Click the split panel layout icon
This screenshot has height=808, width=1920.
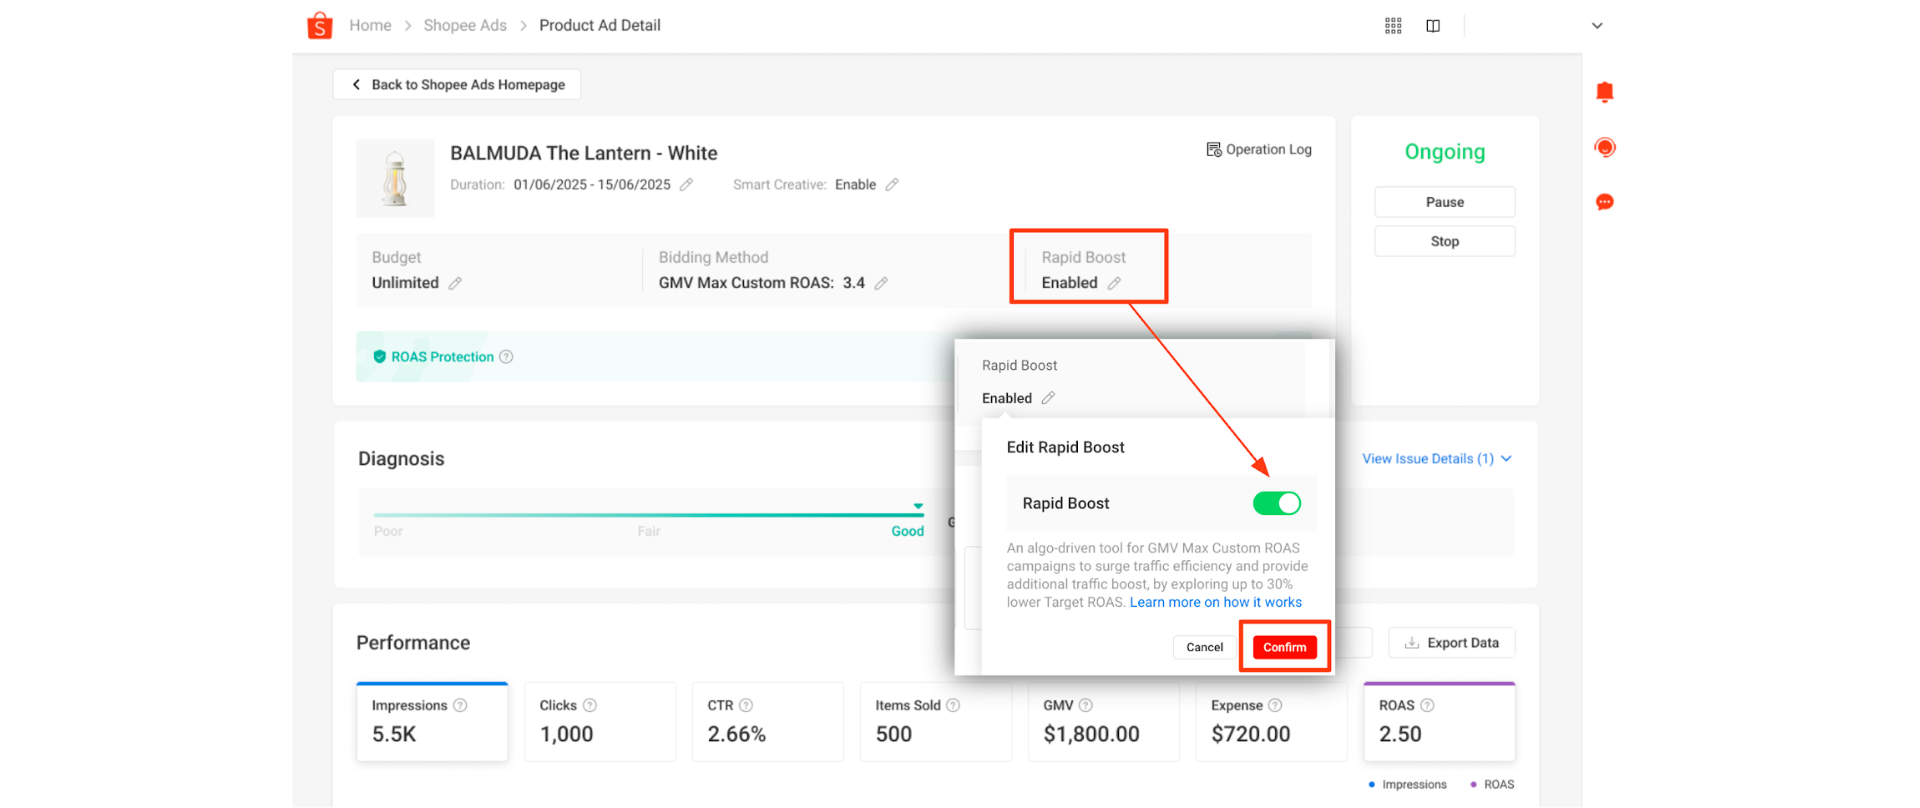pos(1433,26)
